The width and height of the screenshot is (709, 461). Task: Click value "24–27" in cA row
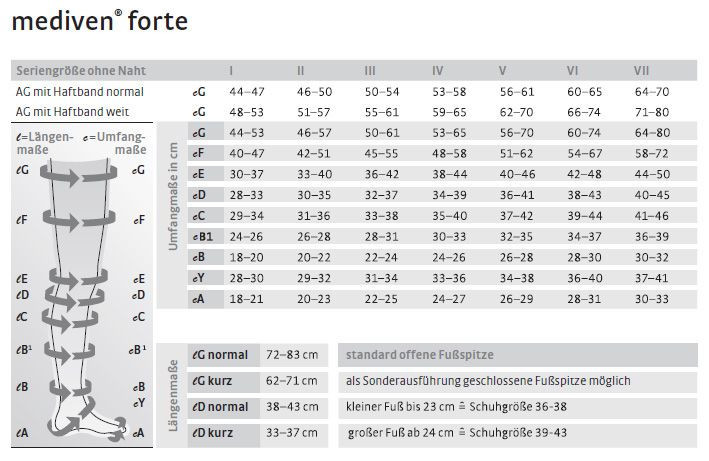[x=449, y=299]
